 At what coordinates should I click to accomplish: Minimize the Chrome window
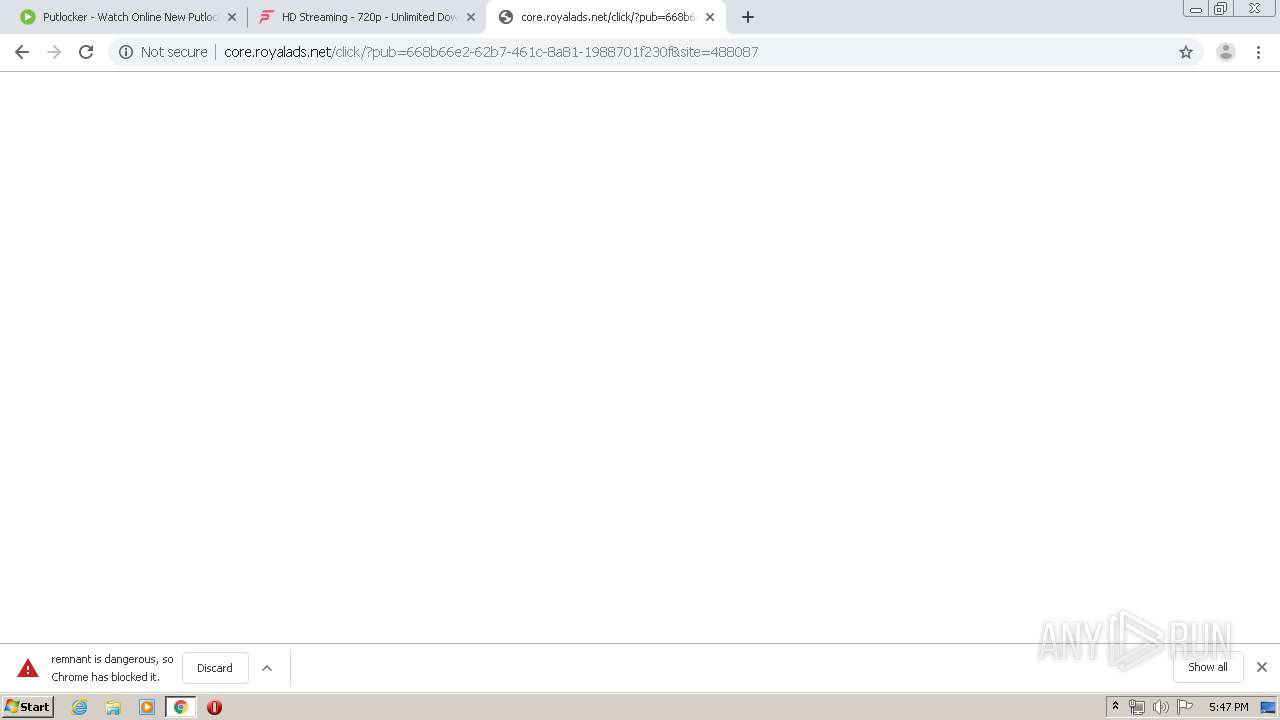[1196, 9]
